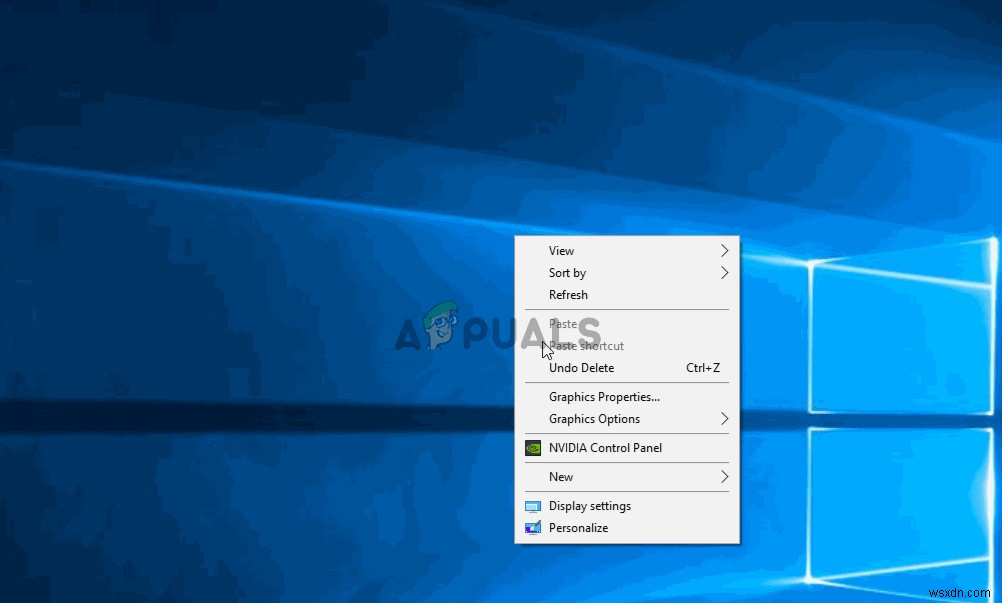Open the Sort by menu entry
Image resolution: width=1002 pixels, height=603 pixels.
pyautogui.click(x=567, y=272)
